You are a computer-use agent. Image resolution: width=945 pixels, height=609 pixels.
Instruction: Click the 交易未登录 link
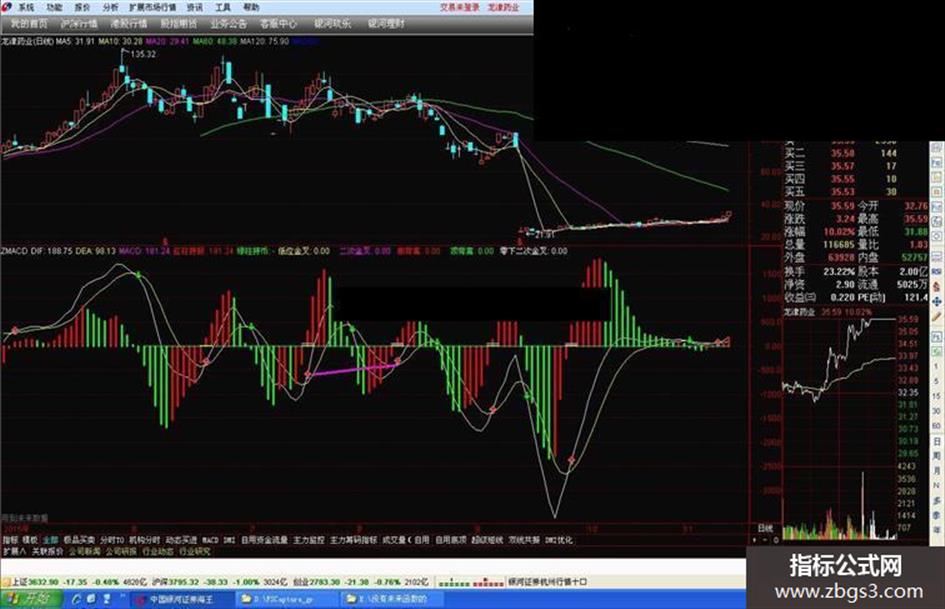point(460,7)
